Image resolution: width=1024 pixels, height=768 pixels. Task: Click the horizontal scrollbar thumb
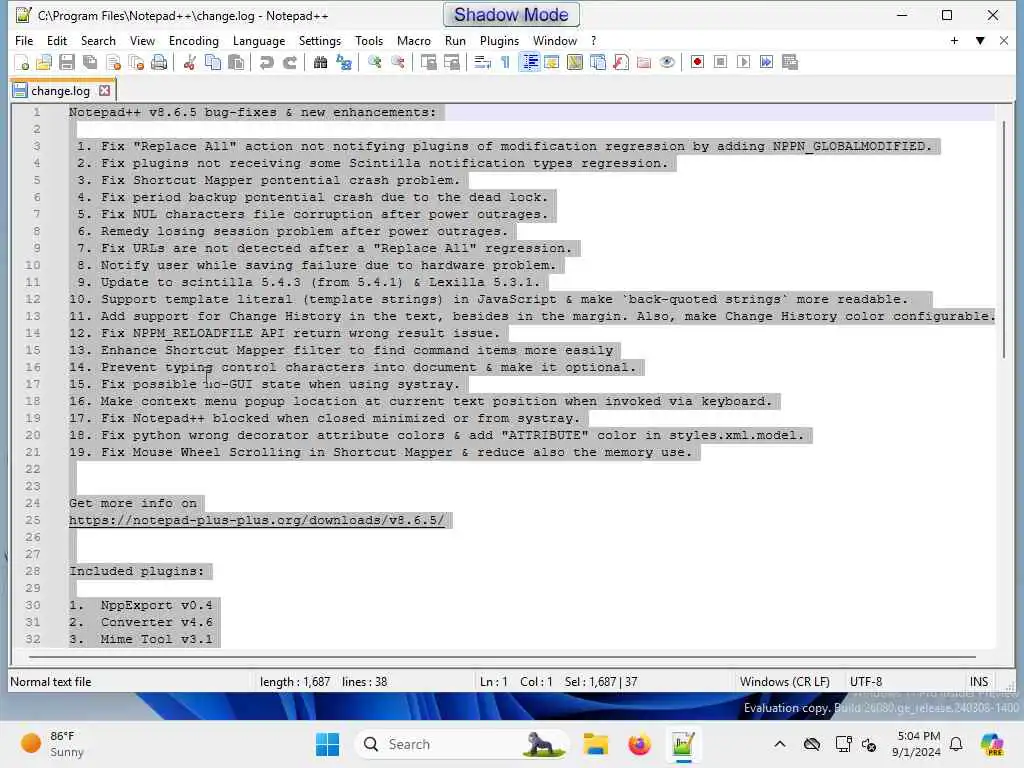coord(502,656)
